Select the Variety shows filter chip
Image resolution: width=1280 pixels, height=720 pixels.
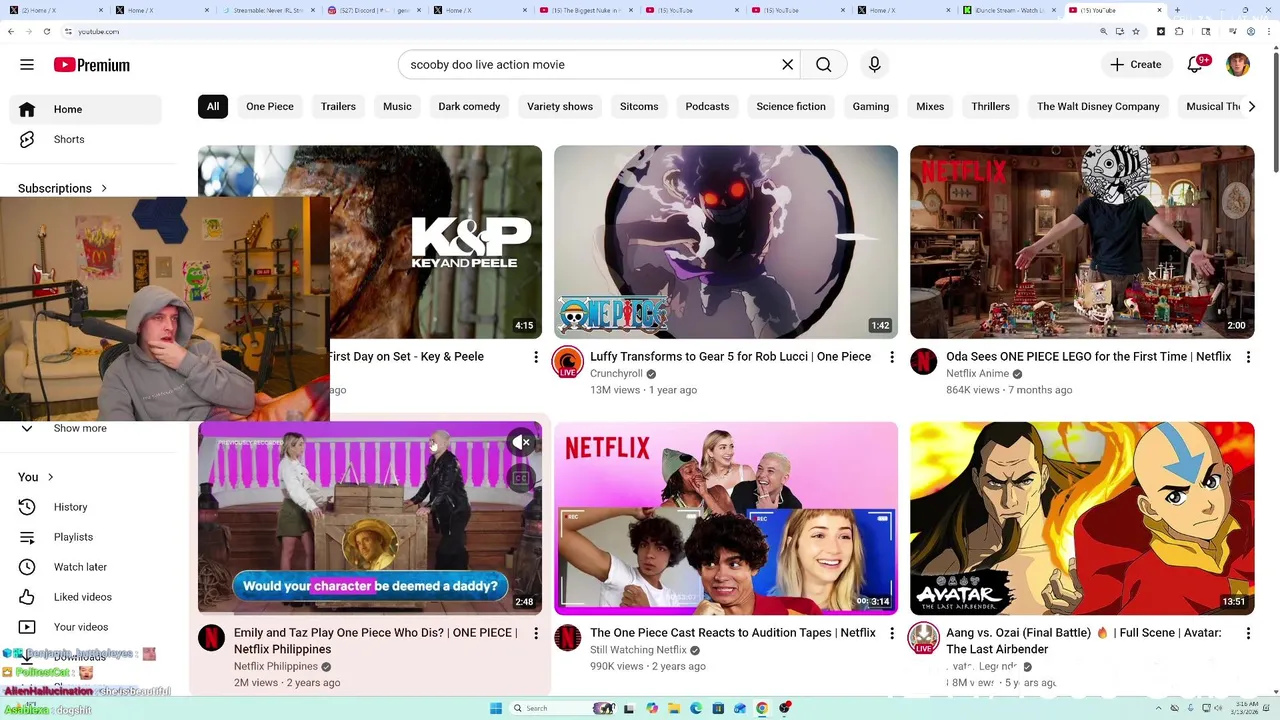[560, 107]
